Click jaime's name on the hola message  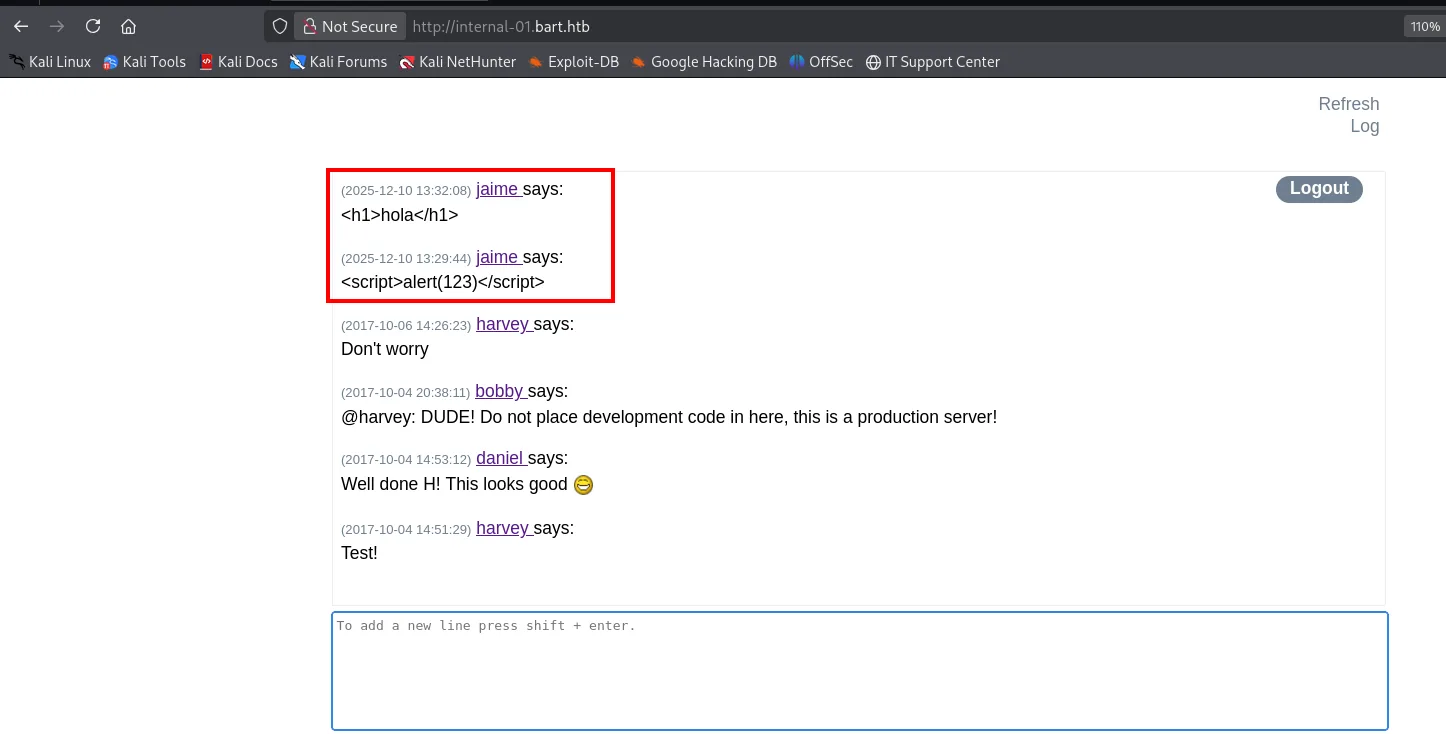pyautogui.click(x=497, y=189)
